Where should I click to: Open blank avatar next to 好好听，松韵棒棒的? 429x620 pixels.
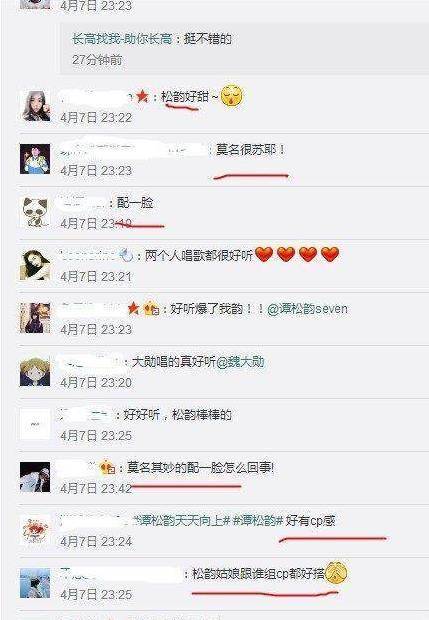[x=35, y=424]
